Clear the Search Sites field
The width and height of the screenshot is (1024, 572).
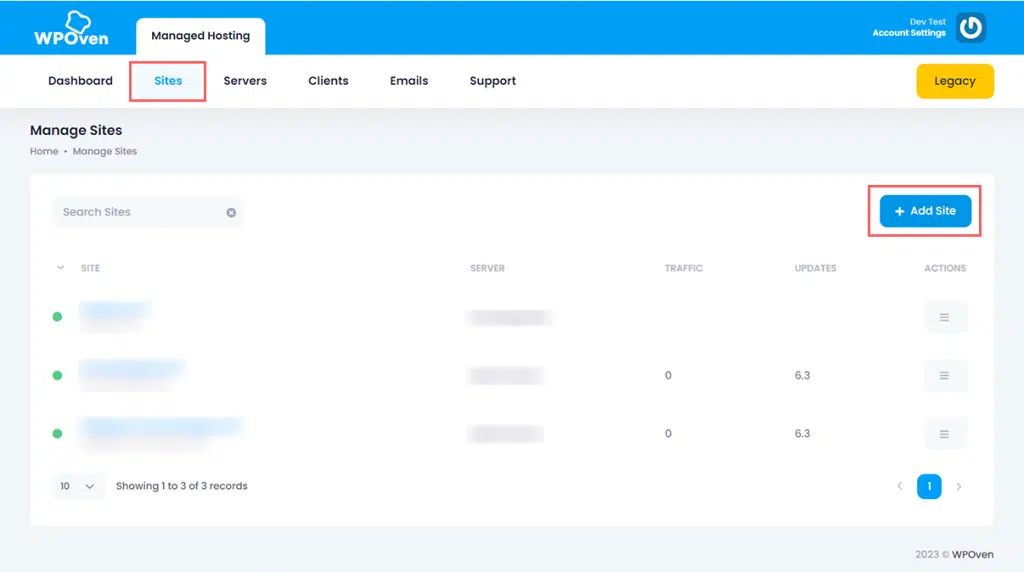[x=231, y=212]
